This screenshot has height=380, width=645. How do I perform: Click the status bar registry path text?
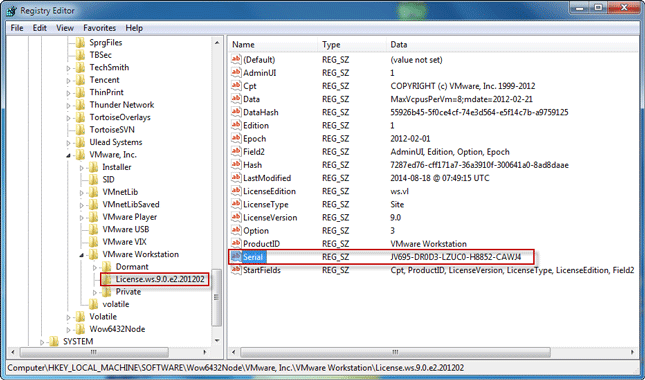(x=236, y=368)
